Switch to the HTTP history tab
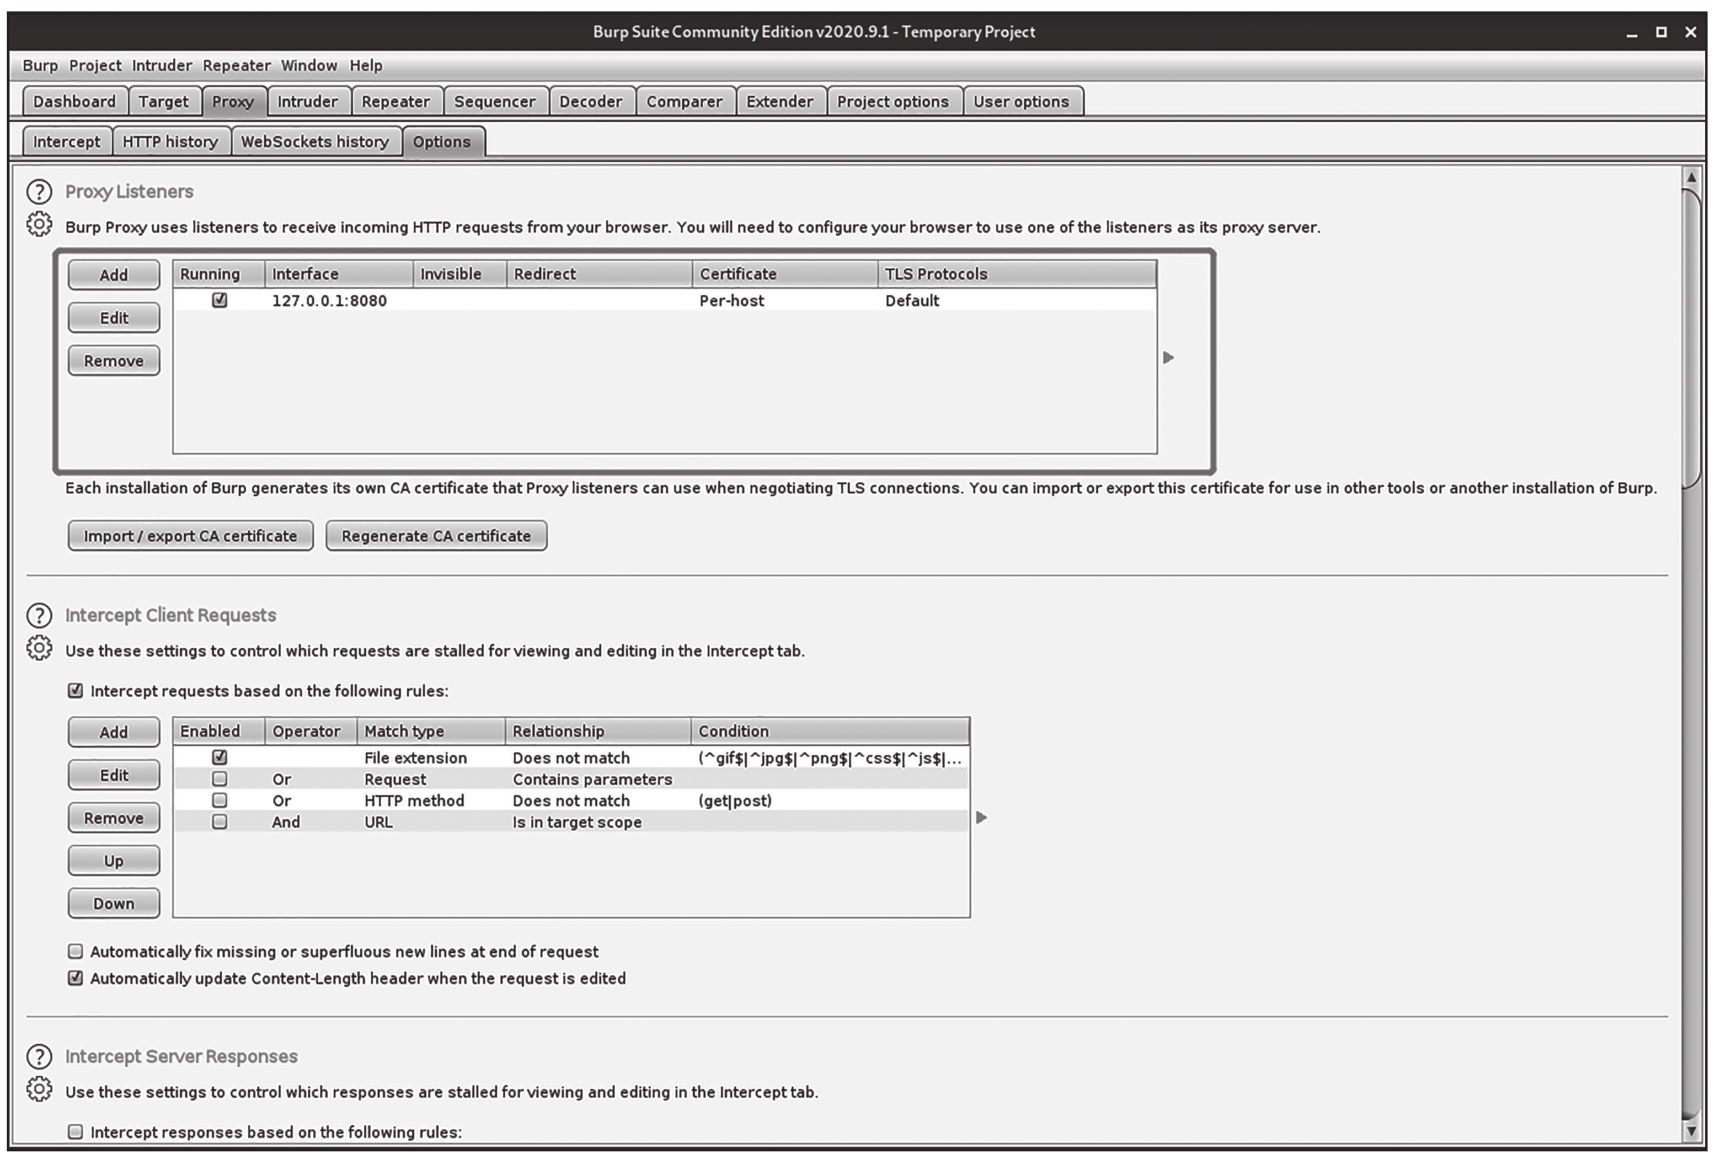Image resolution: width=1715 pixels, height=1158 pixels. click(170, 142)
